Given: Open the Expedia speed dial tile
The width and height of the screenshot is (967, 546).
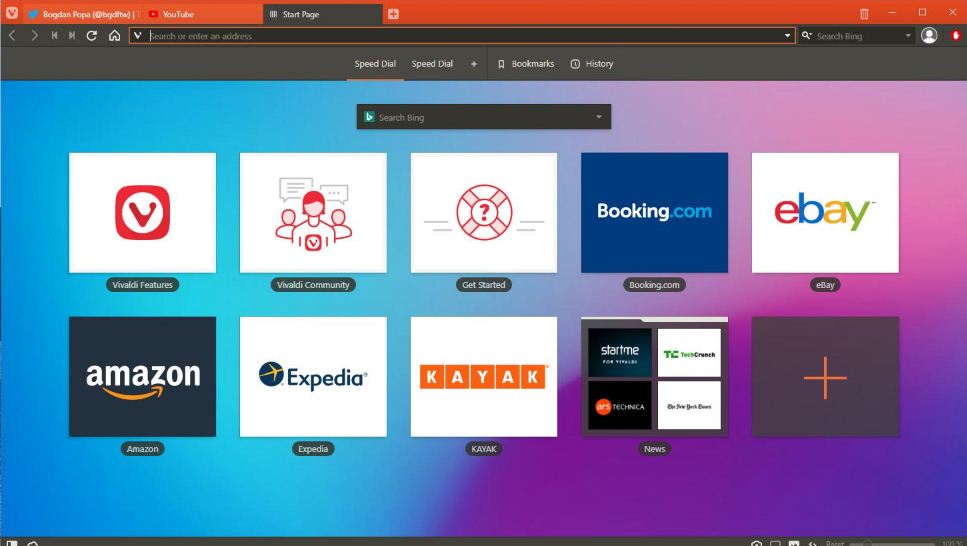Looking at the screenshot, I should pos(313,377).
